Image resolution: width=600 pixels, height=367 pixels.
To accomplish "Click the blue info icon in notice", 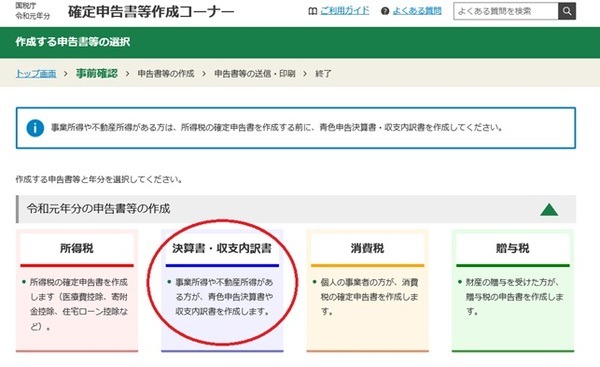I will (35, 128).
